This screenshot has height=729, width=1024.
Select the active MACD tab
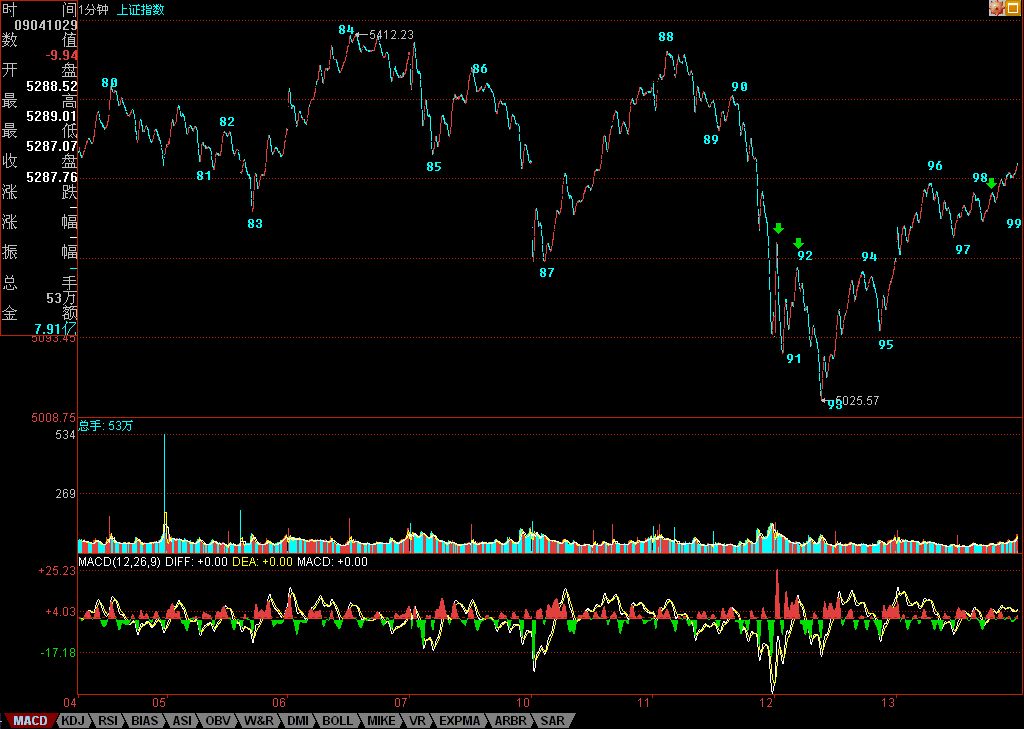[30, 720]
